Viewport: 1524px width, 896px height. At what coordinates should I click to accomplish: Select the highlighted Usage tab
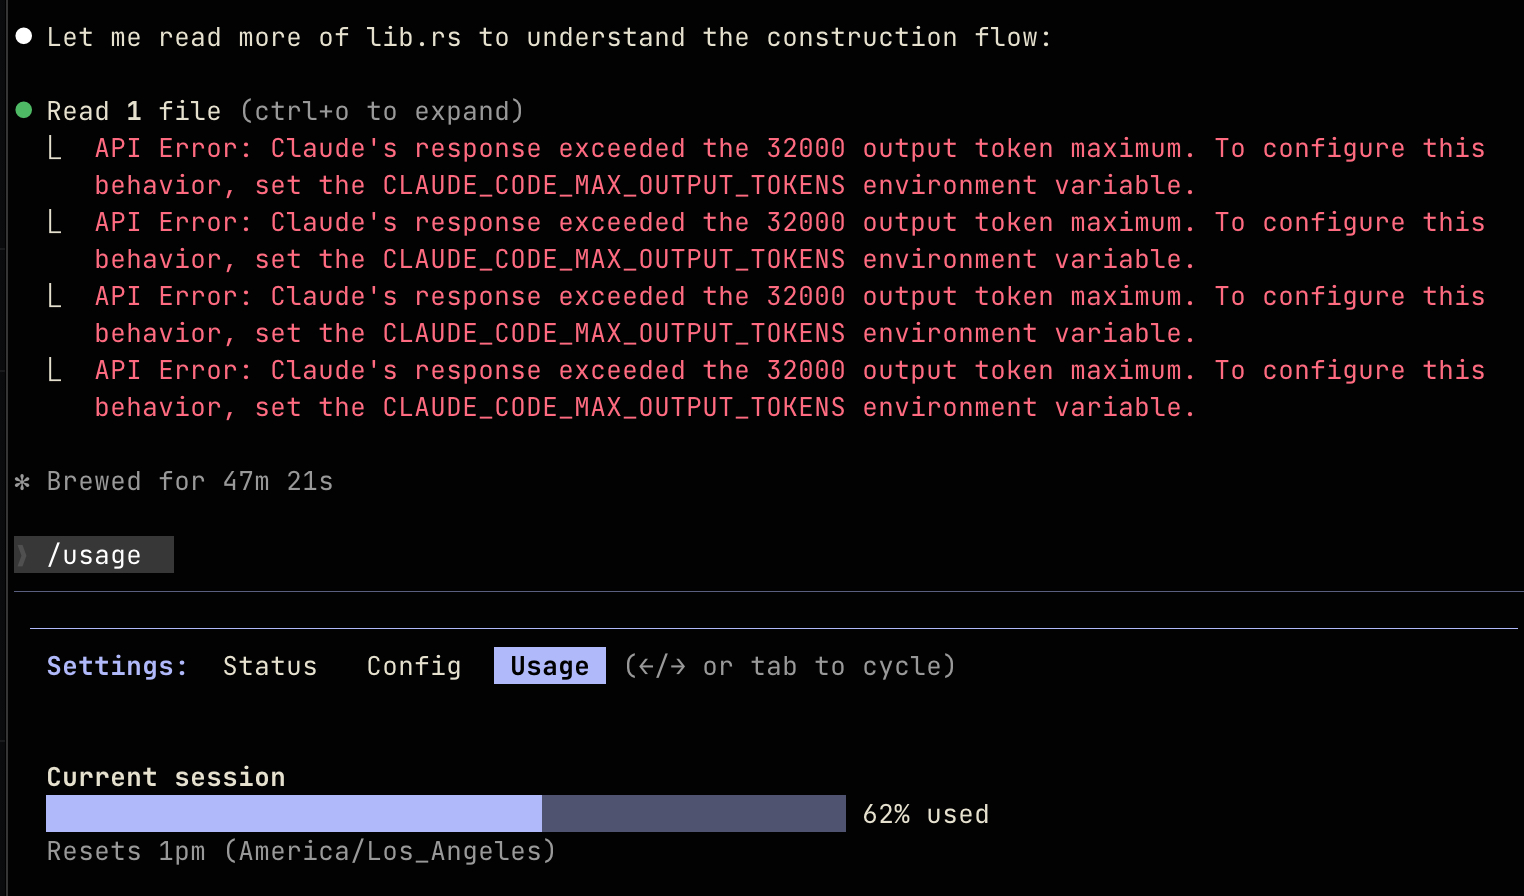pyautogui.click(x=549, y=666)
